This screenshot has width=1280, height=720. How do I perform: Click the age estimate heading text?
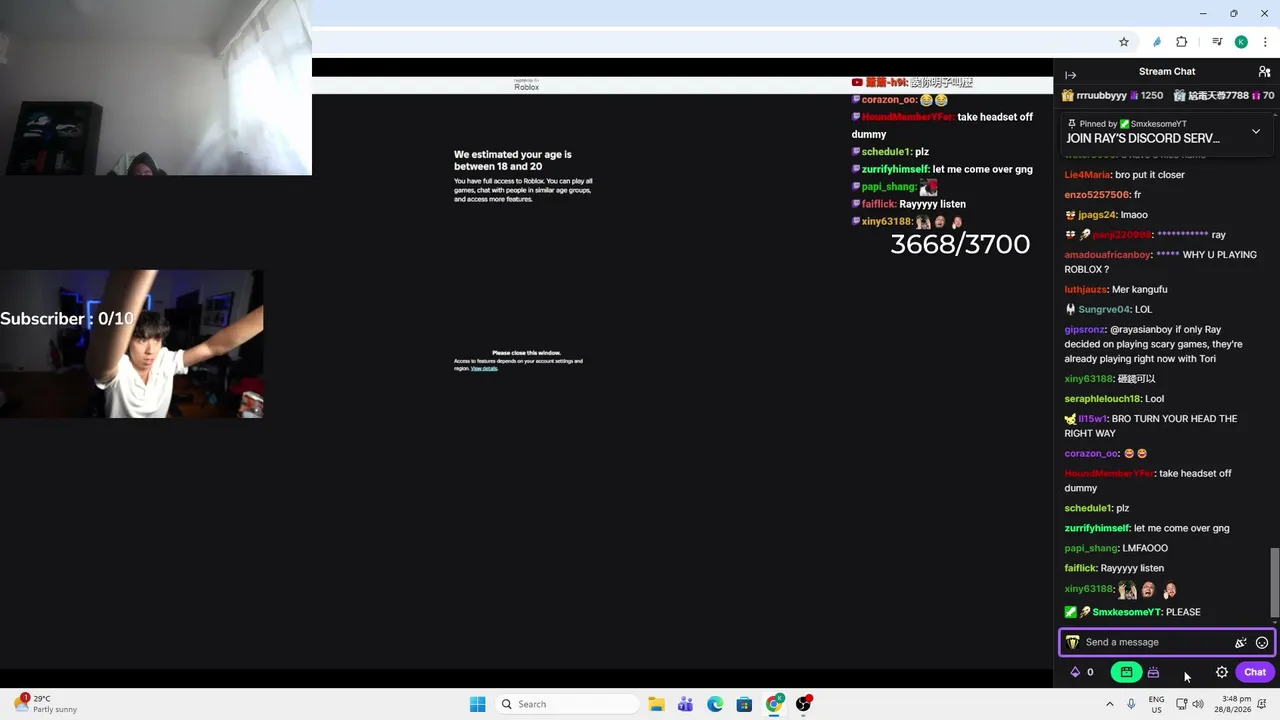point(513,160)
